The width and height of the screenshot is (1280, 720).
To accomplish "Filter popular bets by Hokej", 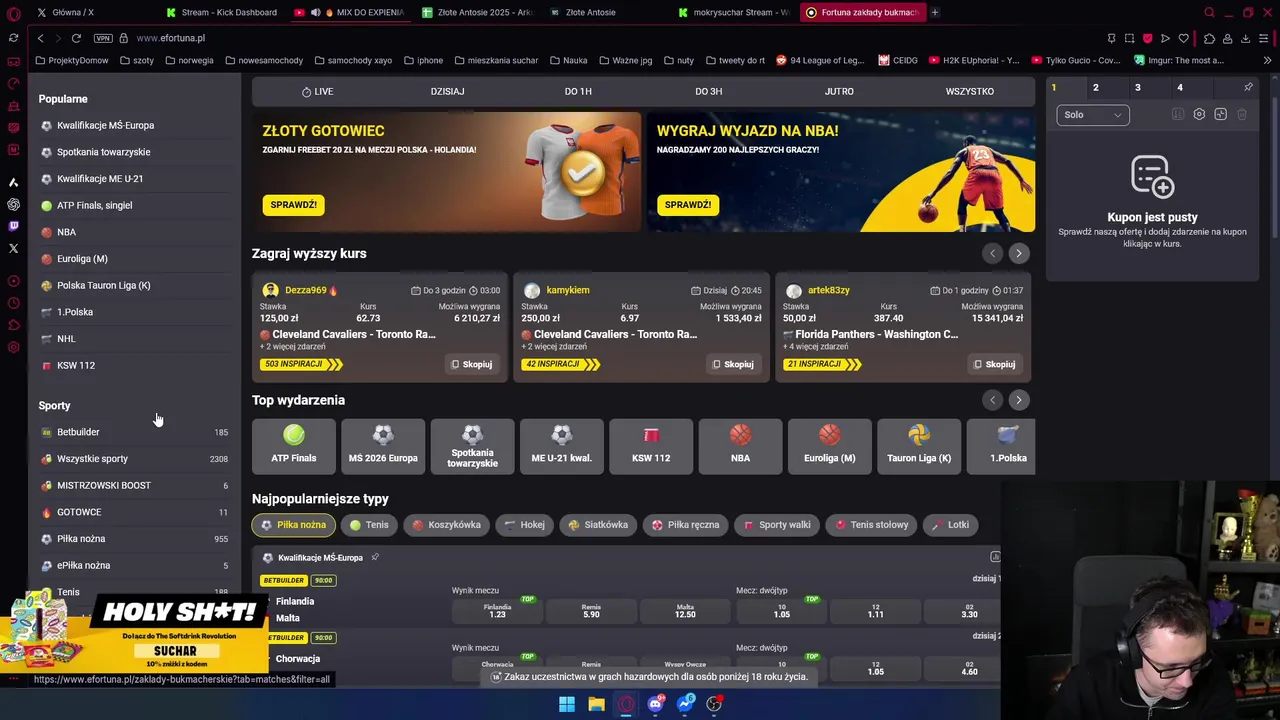I will [525, 524].
